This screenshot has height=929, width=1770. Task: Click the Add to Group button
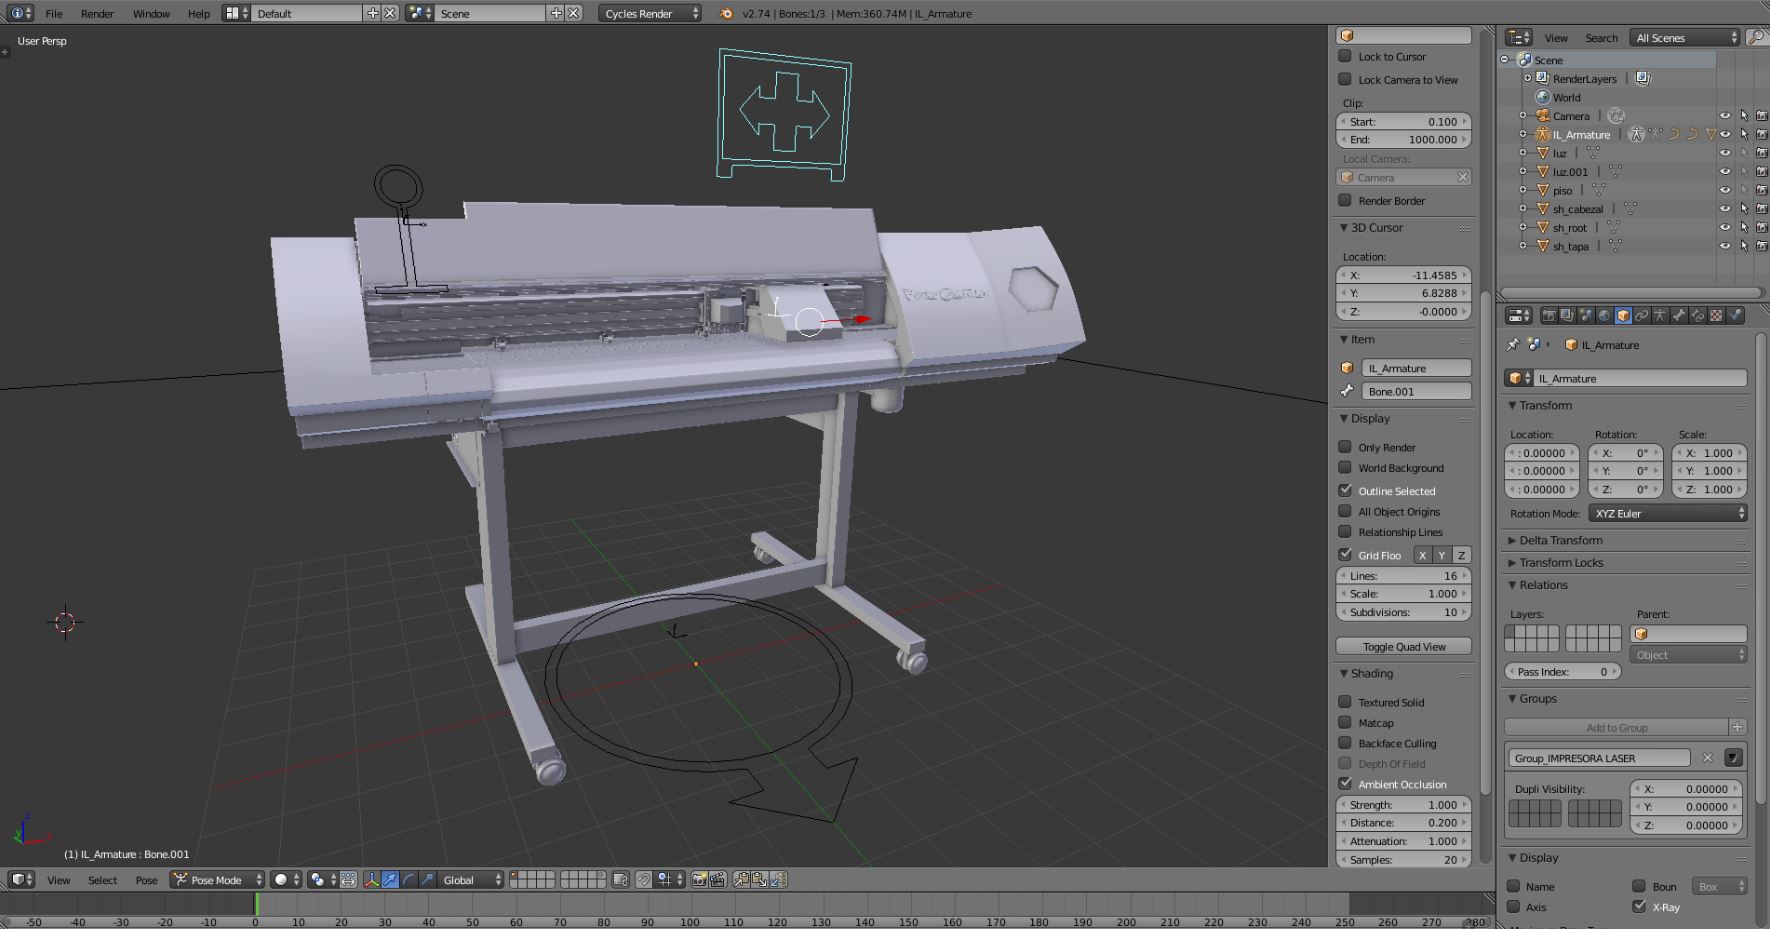(x=1616, y=728)
